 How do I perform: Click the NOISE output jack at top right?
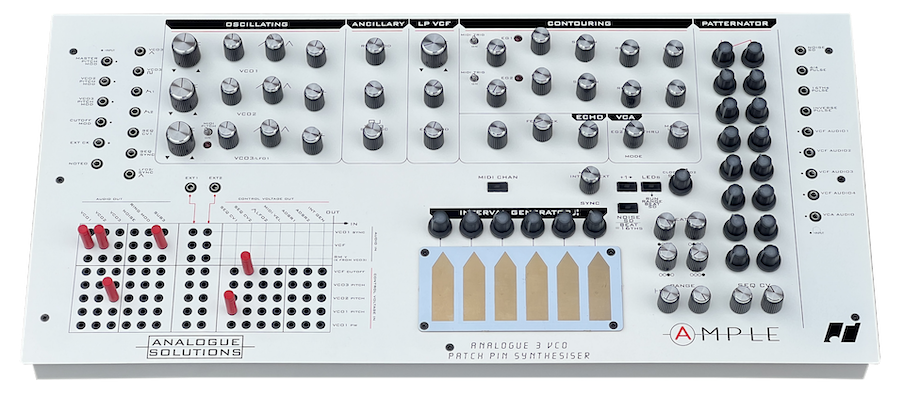pos(801,50)
